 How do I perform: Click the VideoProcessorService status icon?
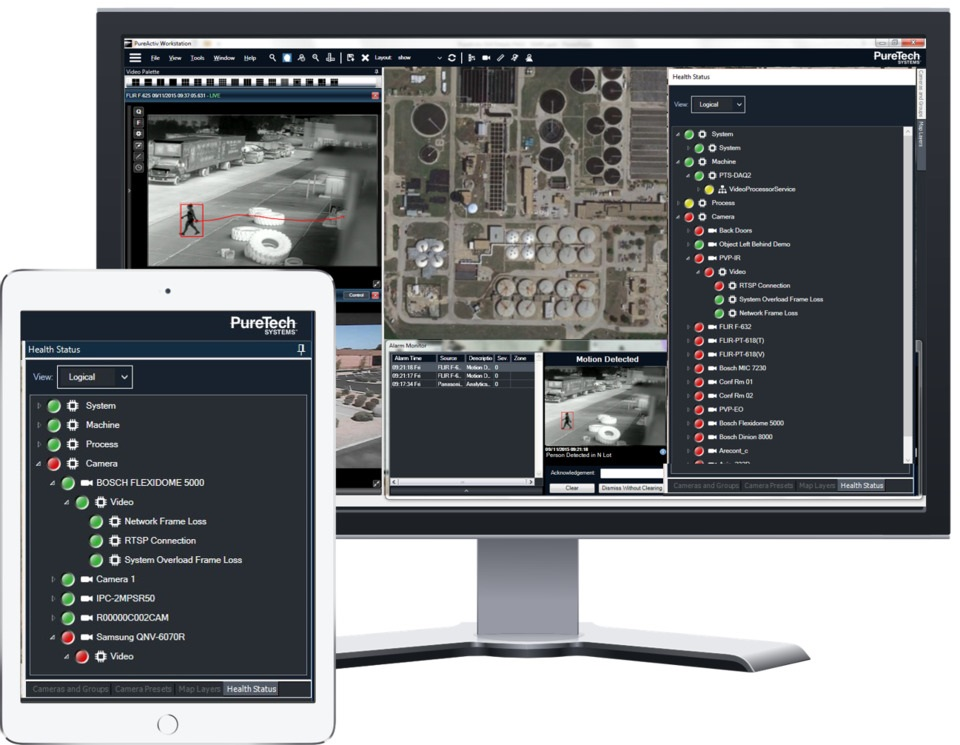pos(709,189)
